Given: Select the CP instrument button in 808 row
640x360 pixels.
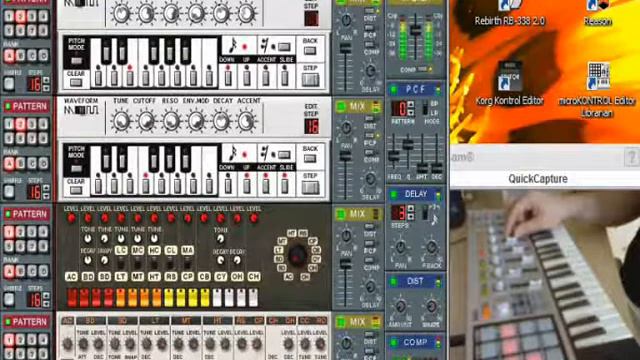Looking at the screenshot, I should 187,276.
